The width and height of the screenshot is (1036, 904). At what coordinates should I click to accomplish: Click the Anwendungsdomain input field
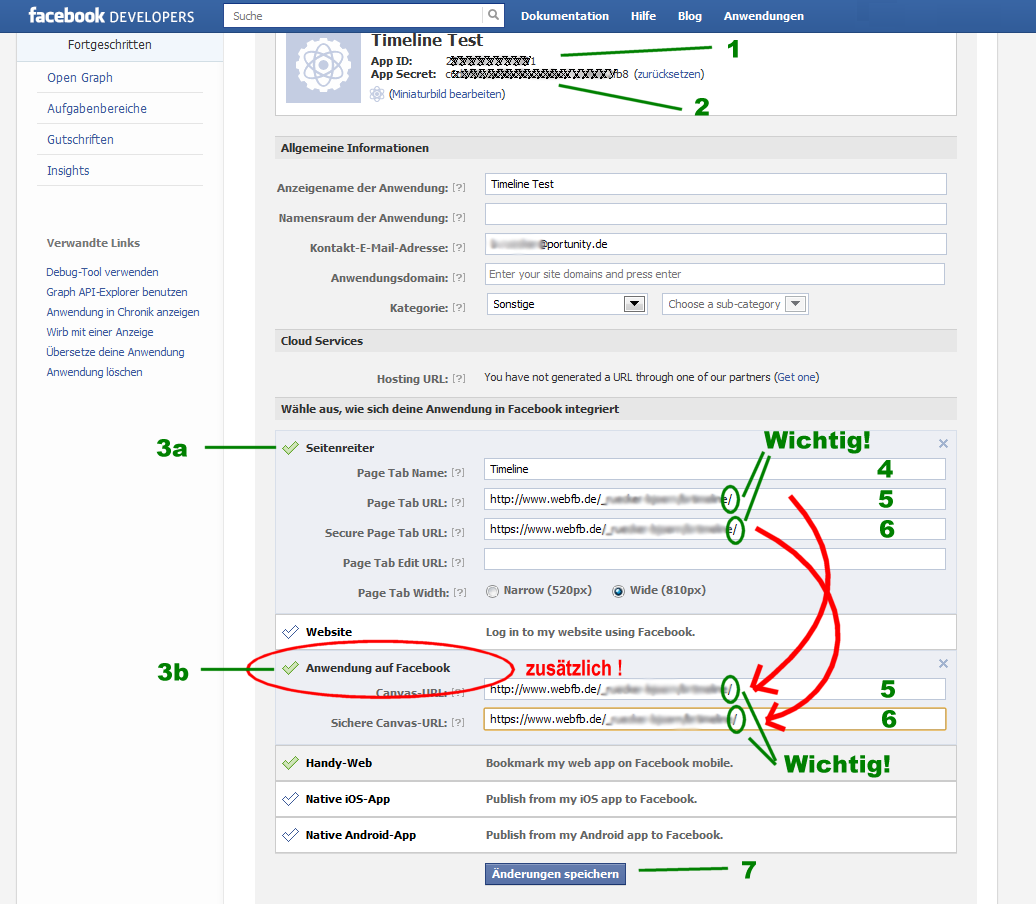coord(714,274)
